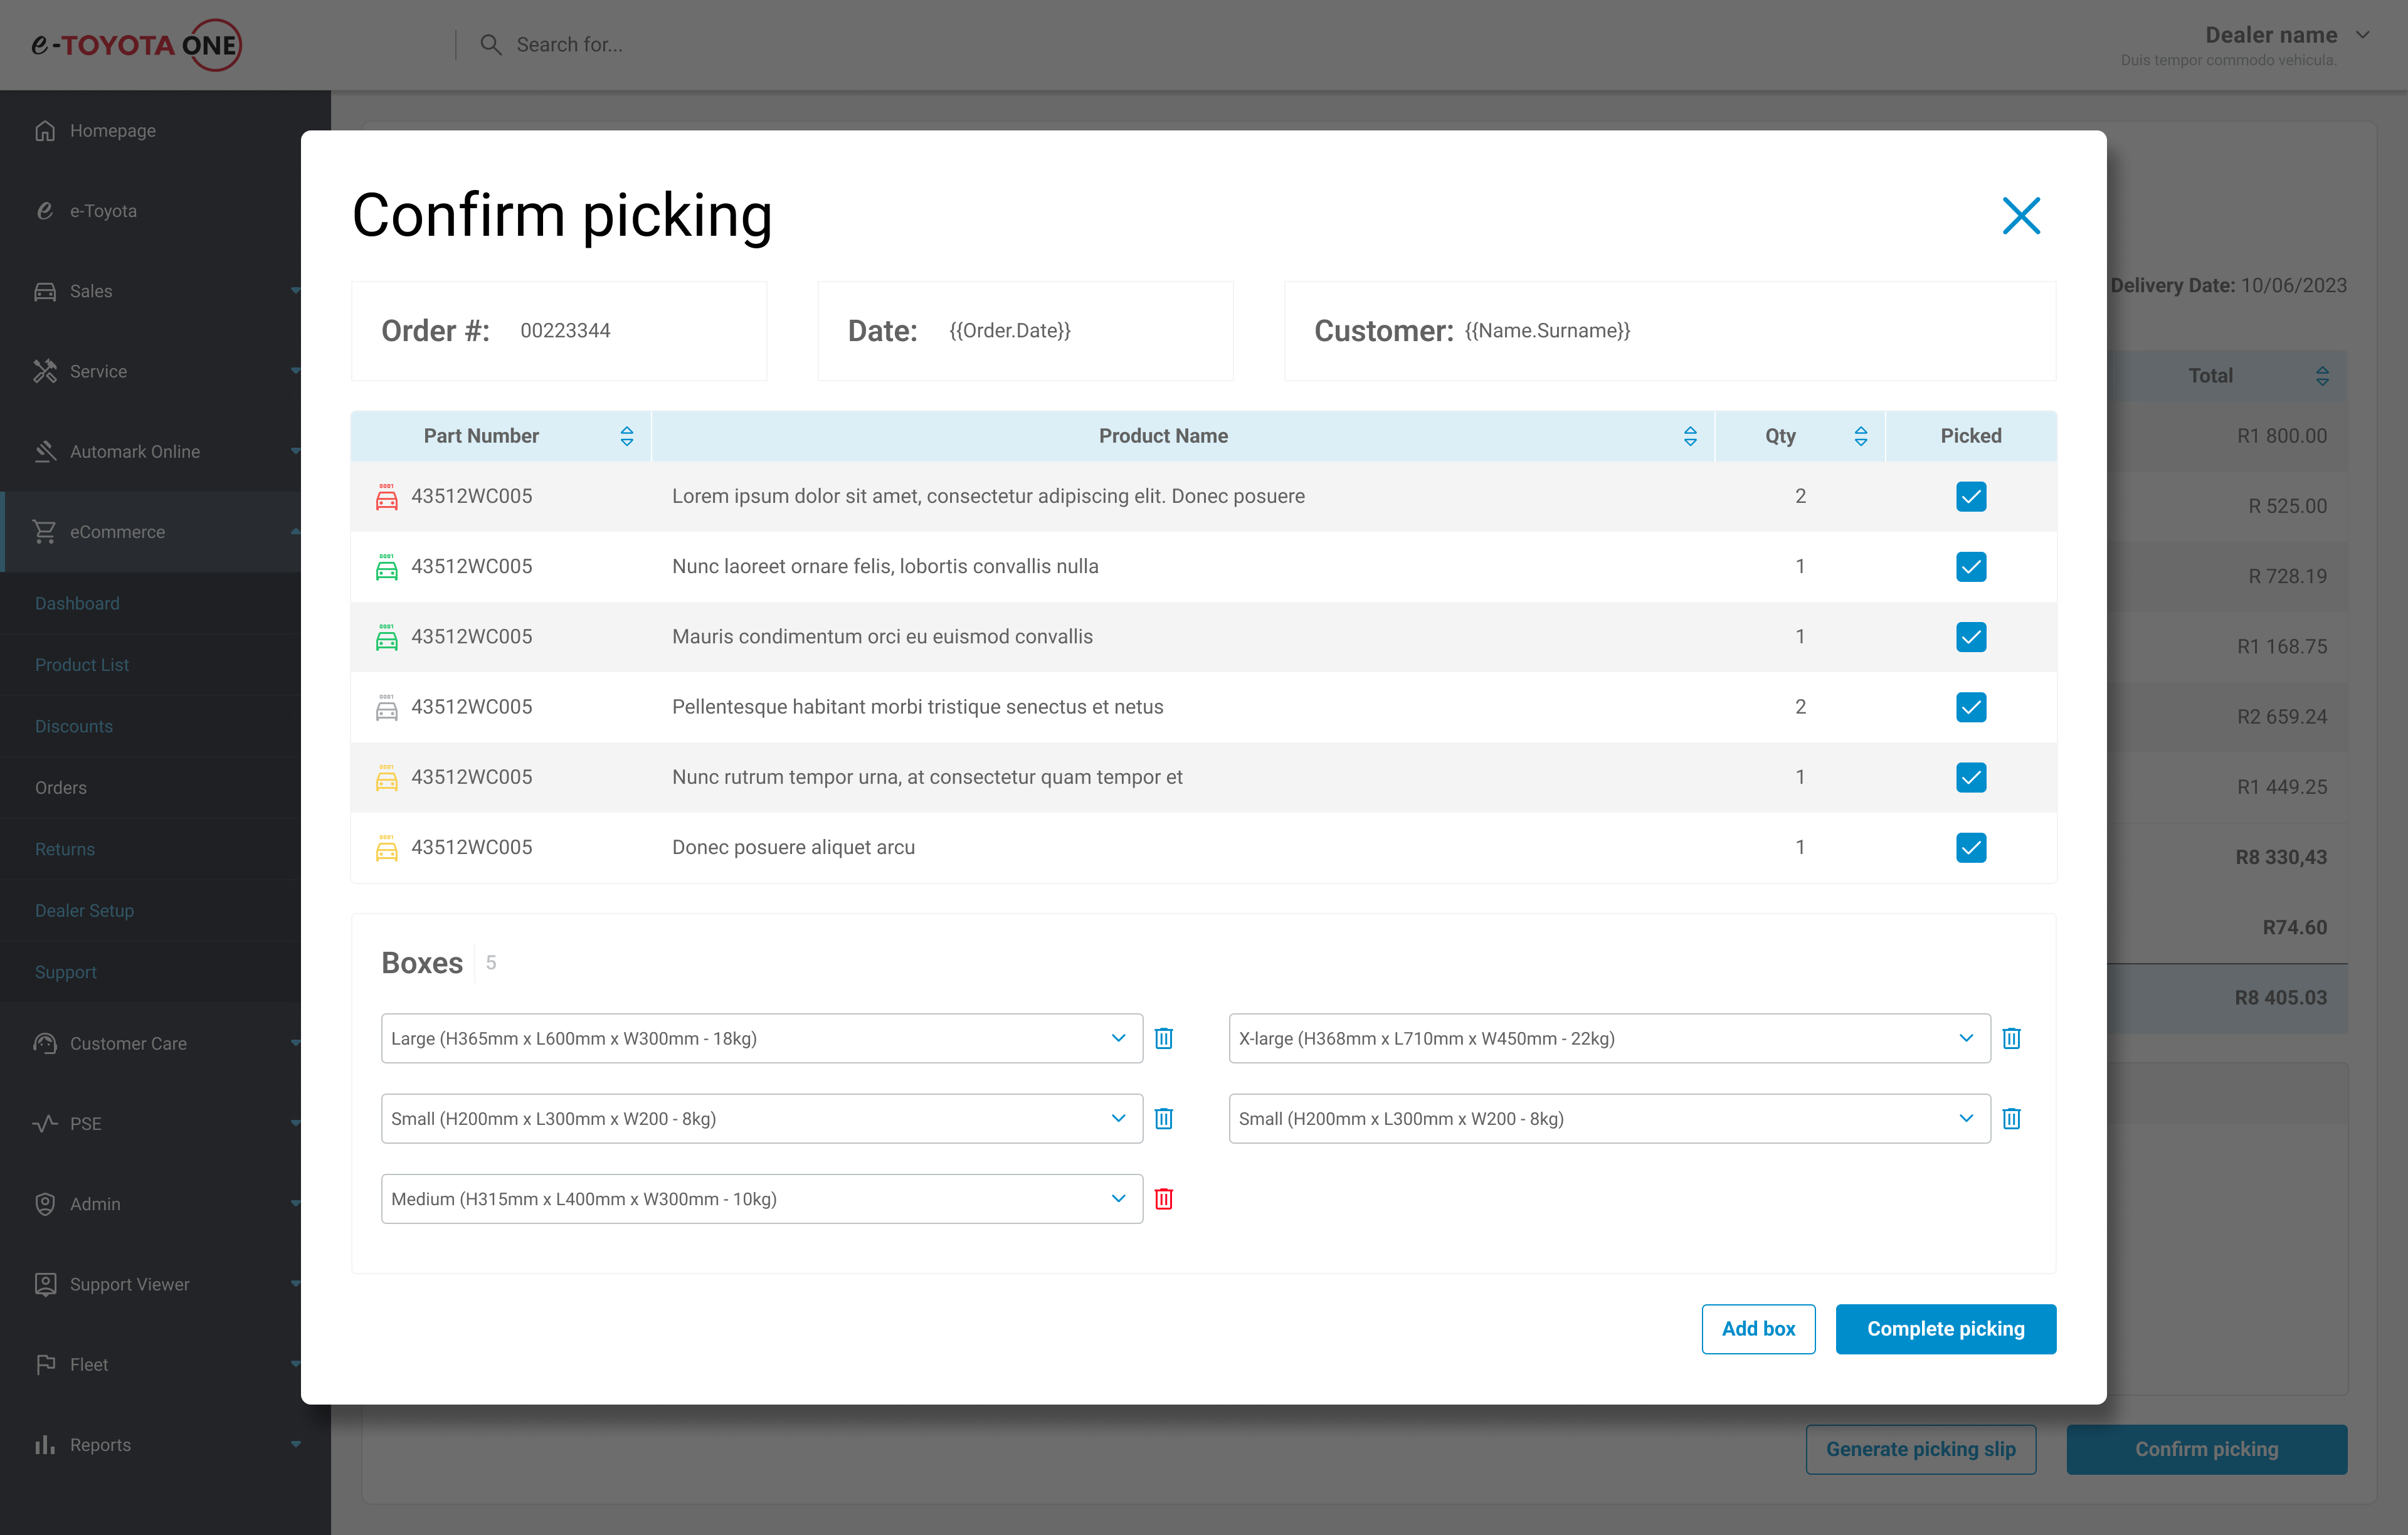Viewport: 2408px width, 1535px height.
Task: Click the red car icon in first row
Action: pyautogui.click(x=386, y=497)
